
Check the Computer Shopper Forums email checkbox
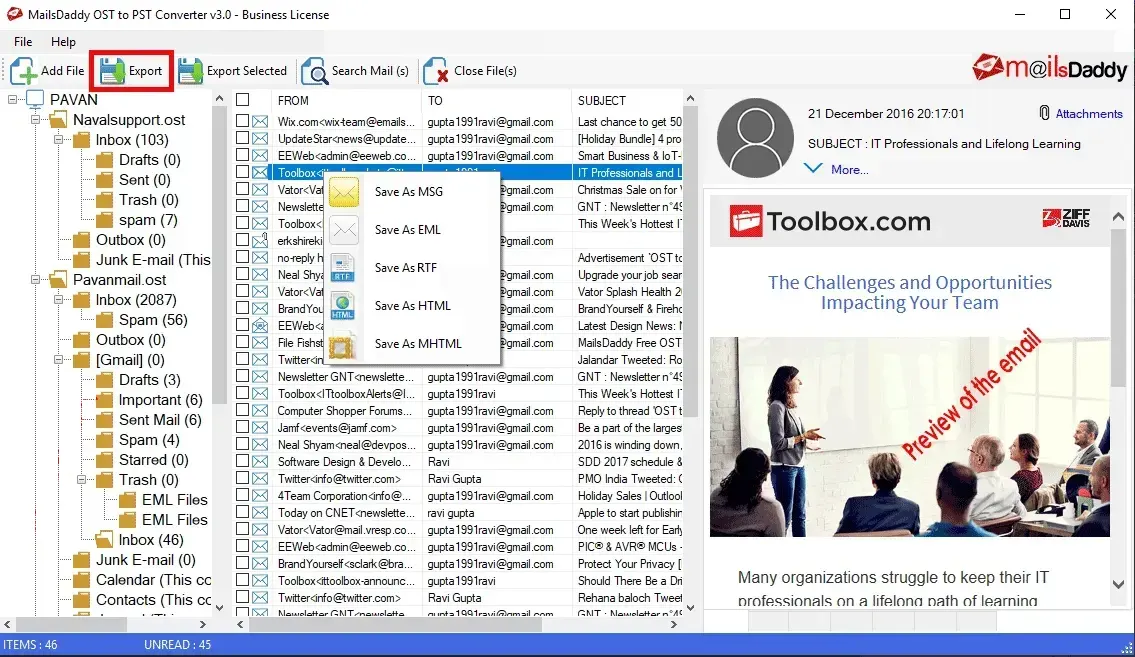(x=242, y=410)
